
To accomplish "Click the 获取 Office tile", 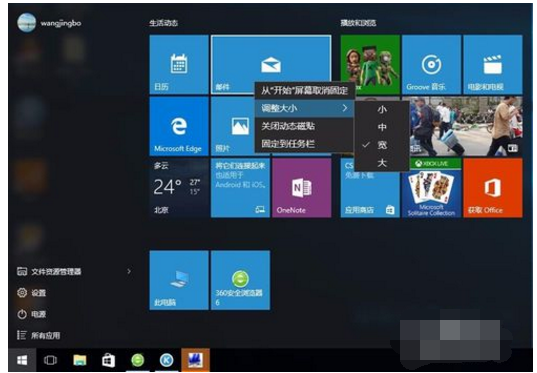I will point(493,188).
